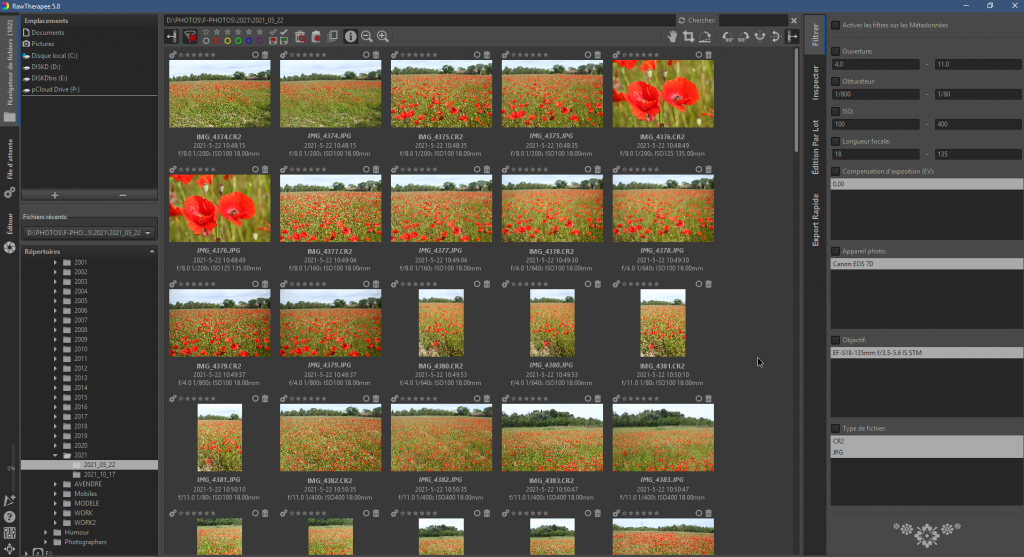Toggle right panel visibility icon

click(792, 37)
